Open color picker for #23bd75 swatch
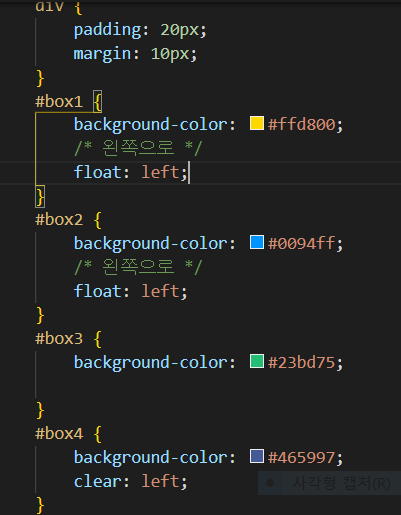Screen dimensions: 401x515 pyautogui.click(x=257, y=361)
